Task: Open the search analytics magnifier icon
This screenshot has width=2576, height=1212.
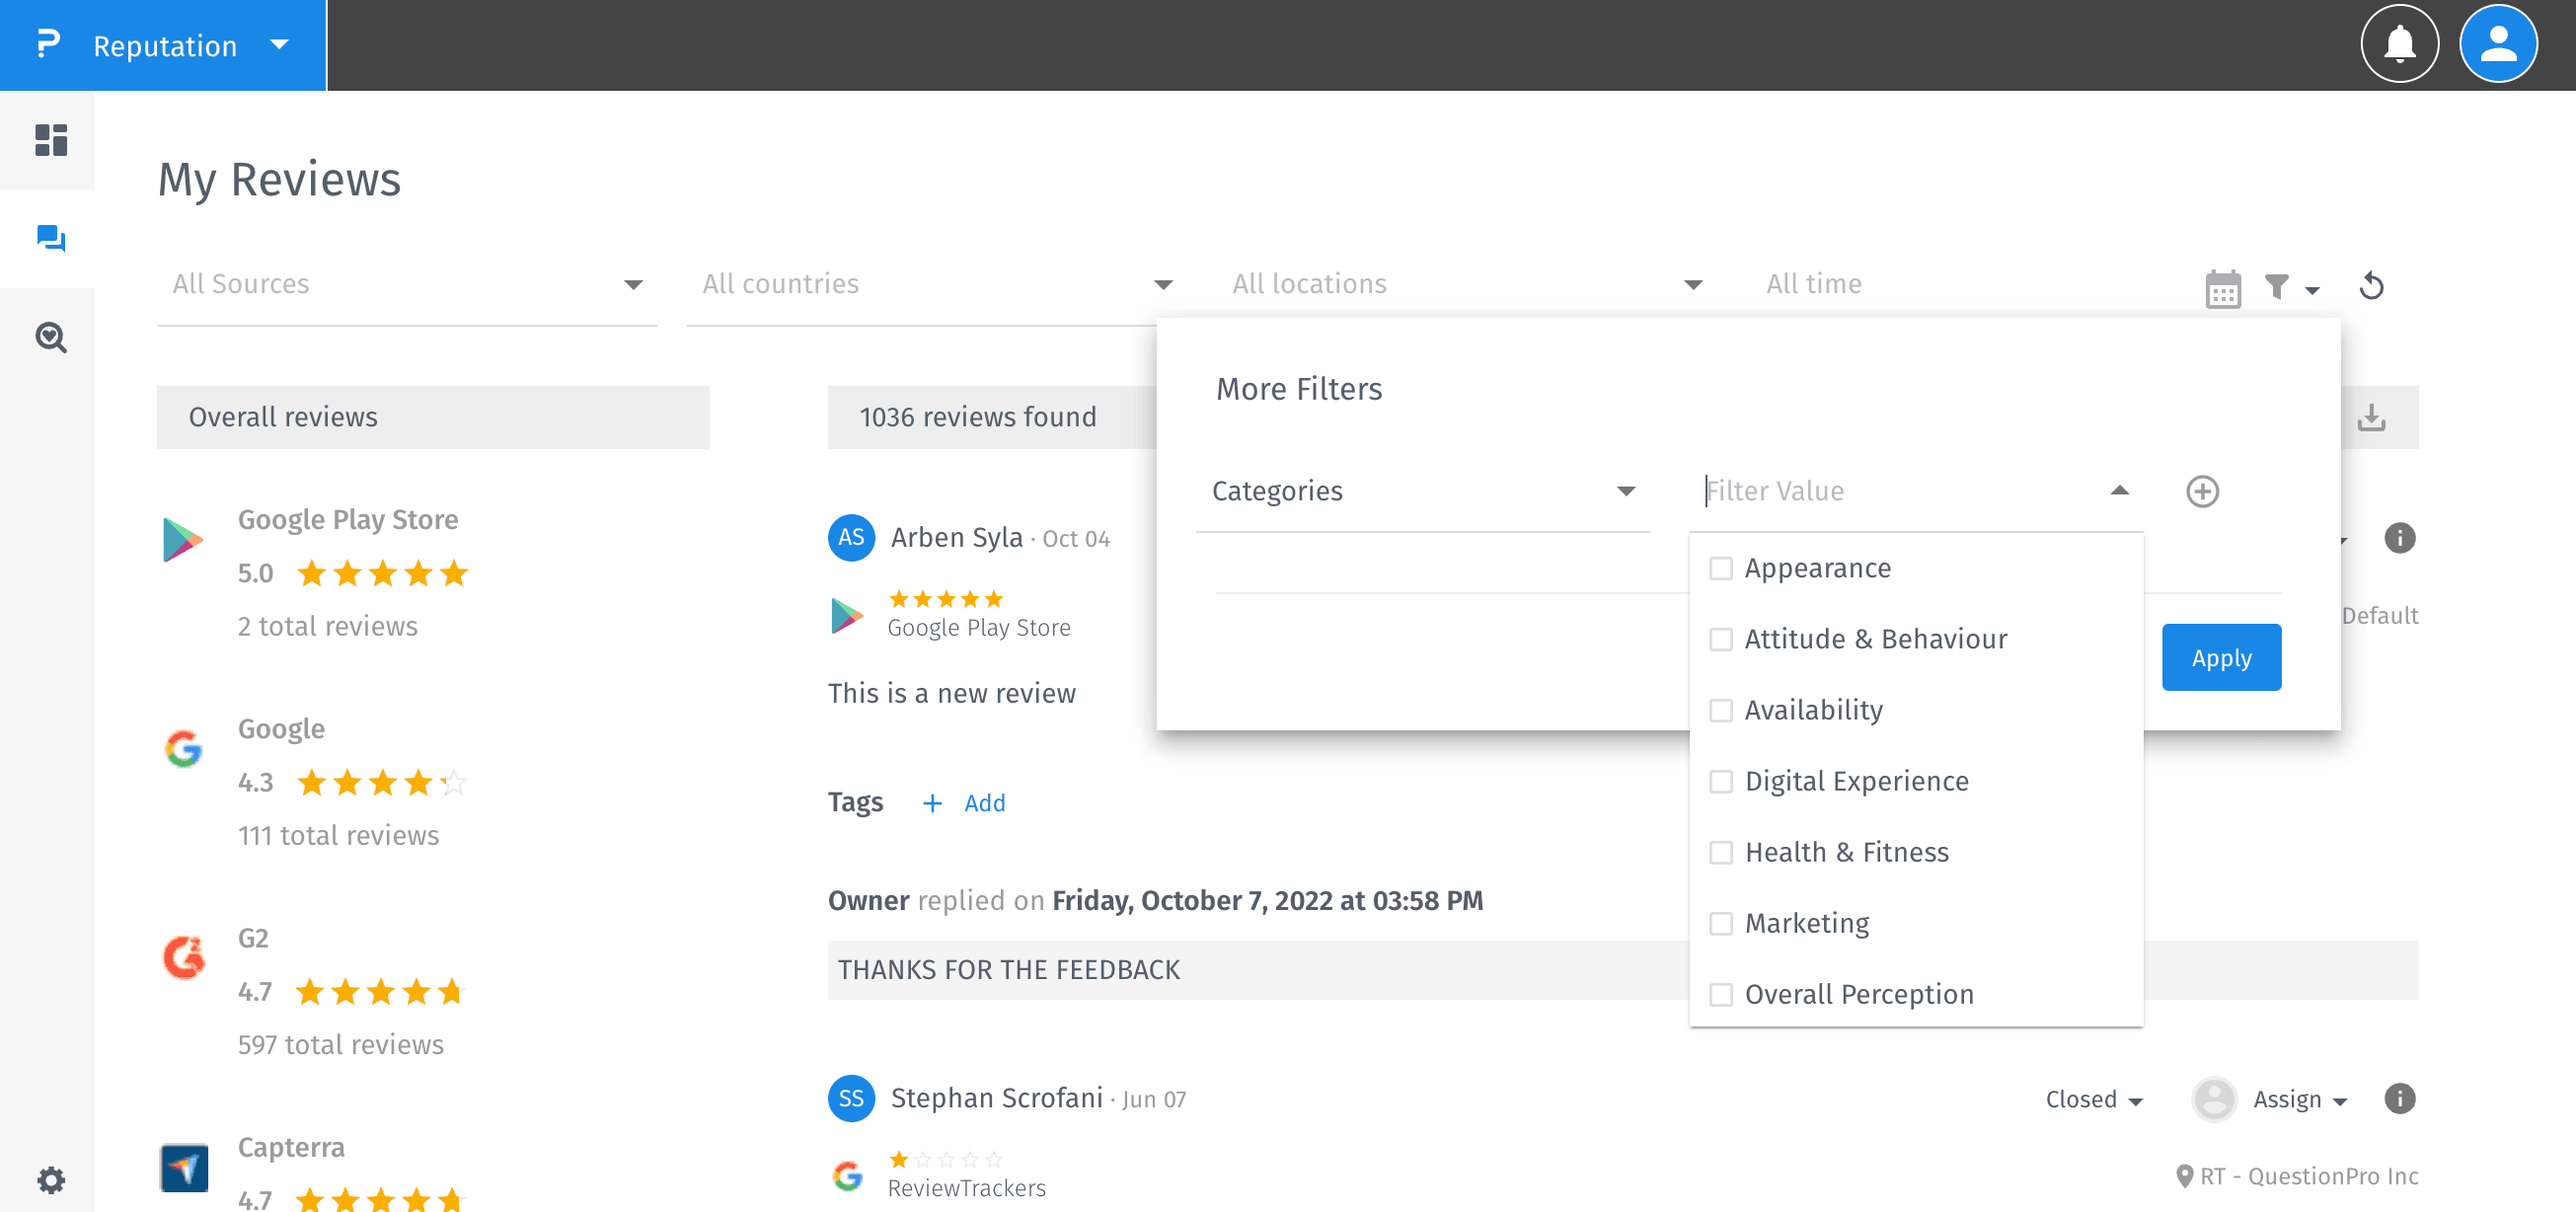Action: click(50, 338)
